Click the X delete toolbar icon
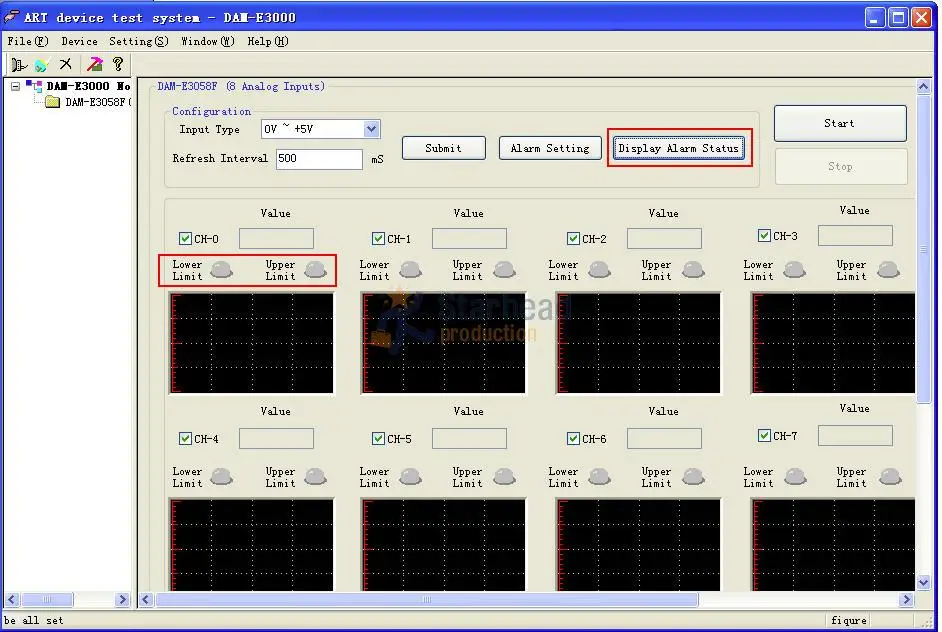The width and height of the screenshot is (942, 632). point(65,64)
